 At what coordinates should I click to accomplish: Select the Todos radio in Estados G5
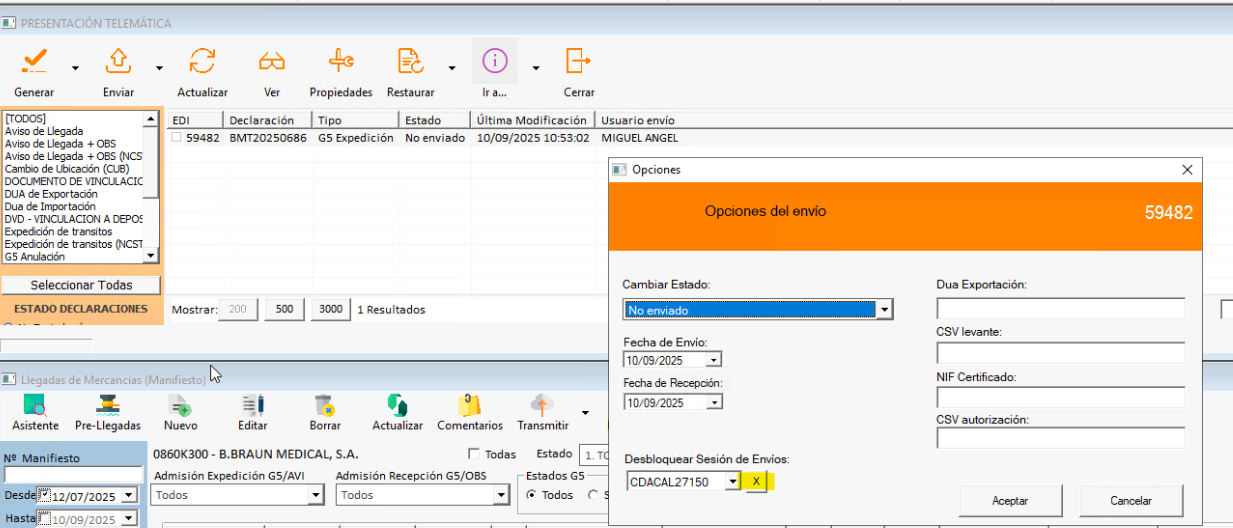coord(532,495)
